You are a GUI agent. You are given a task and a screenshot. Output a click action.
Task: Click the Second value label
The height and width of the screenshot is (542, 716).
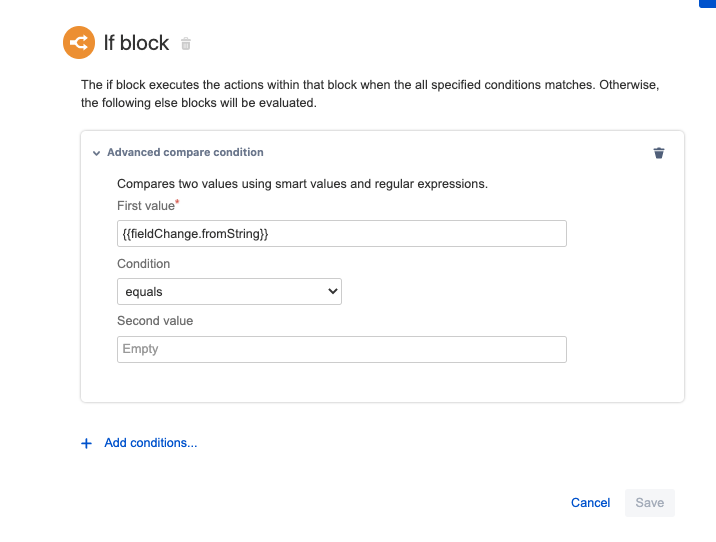pos(155,321)
